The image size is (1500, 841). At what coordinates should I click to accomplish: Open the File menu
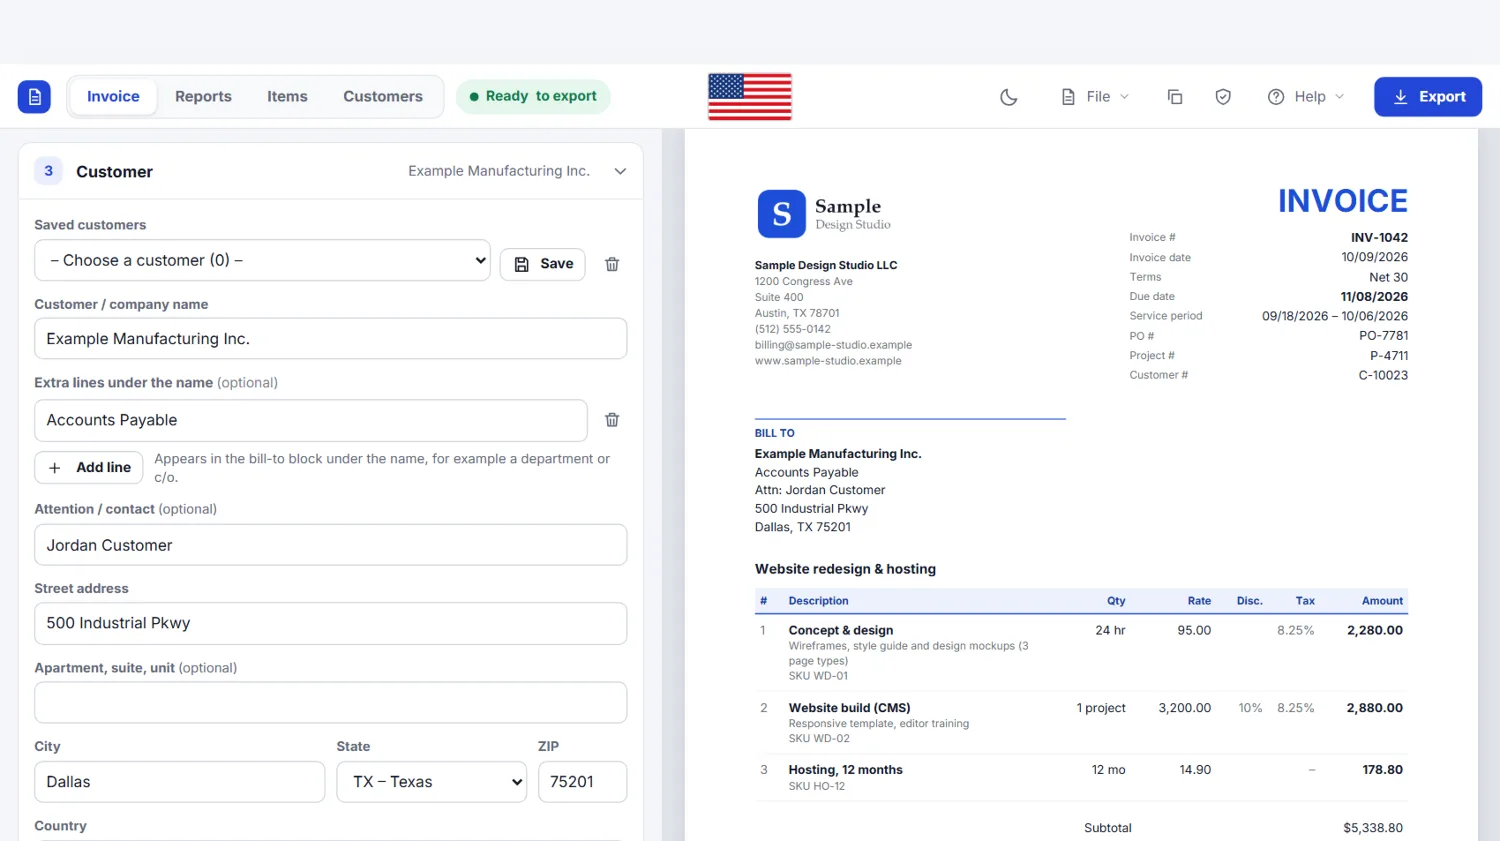click(1095, 97)
